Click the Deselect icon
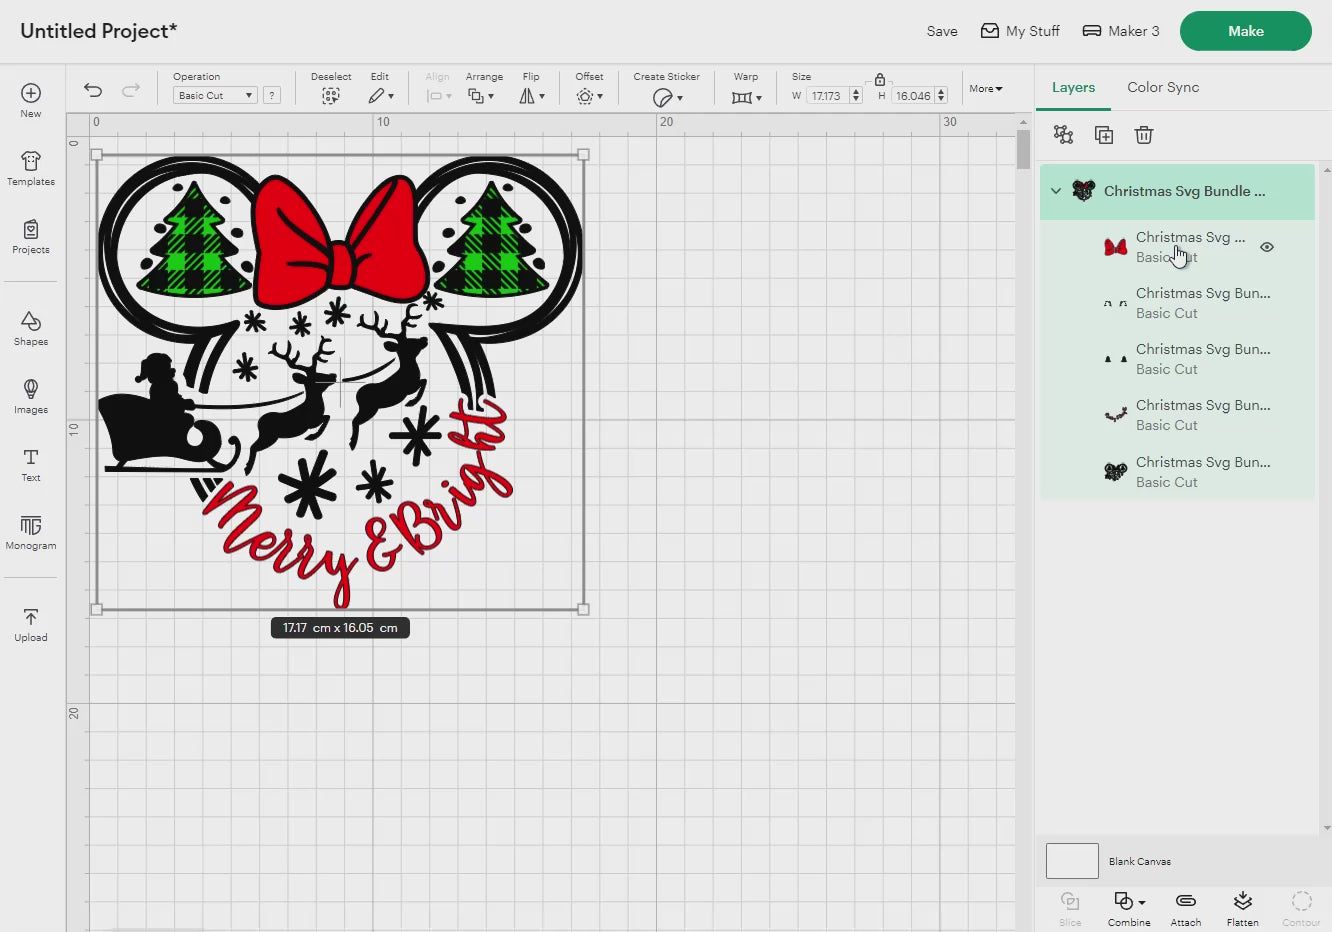Screen dimensions: 1332x932 331,96
